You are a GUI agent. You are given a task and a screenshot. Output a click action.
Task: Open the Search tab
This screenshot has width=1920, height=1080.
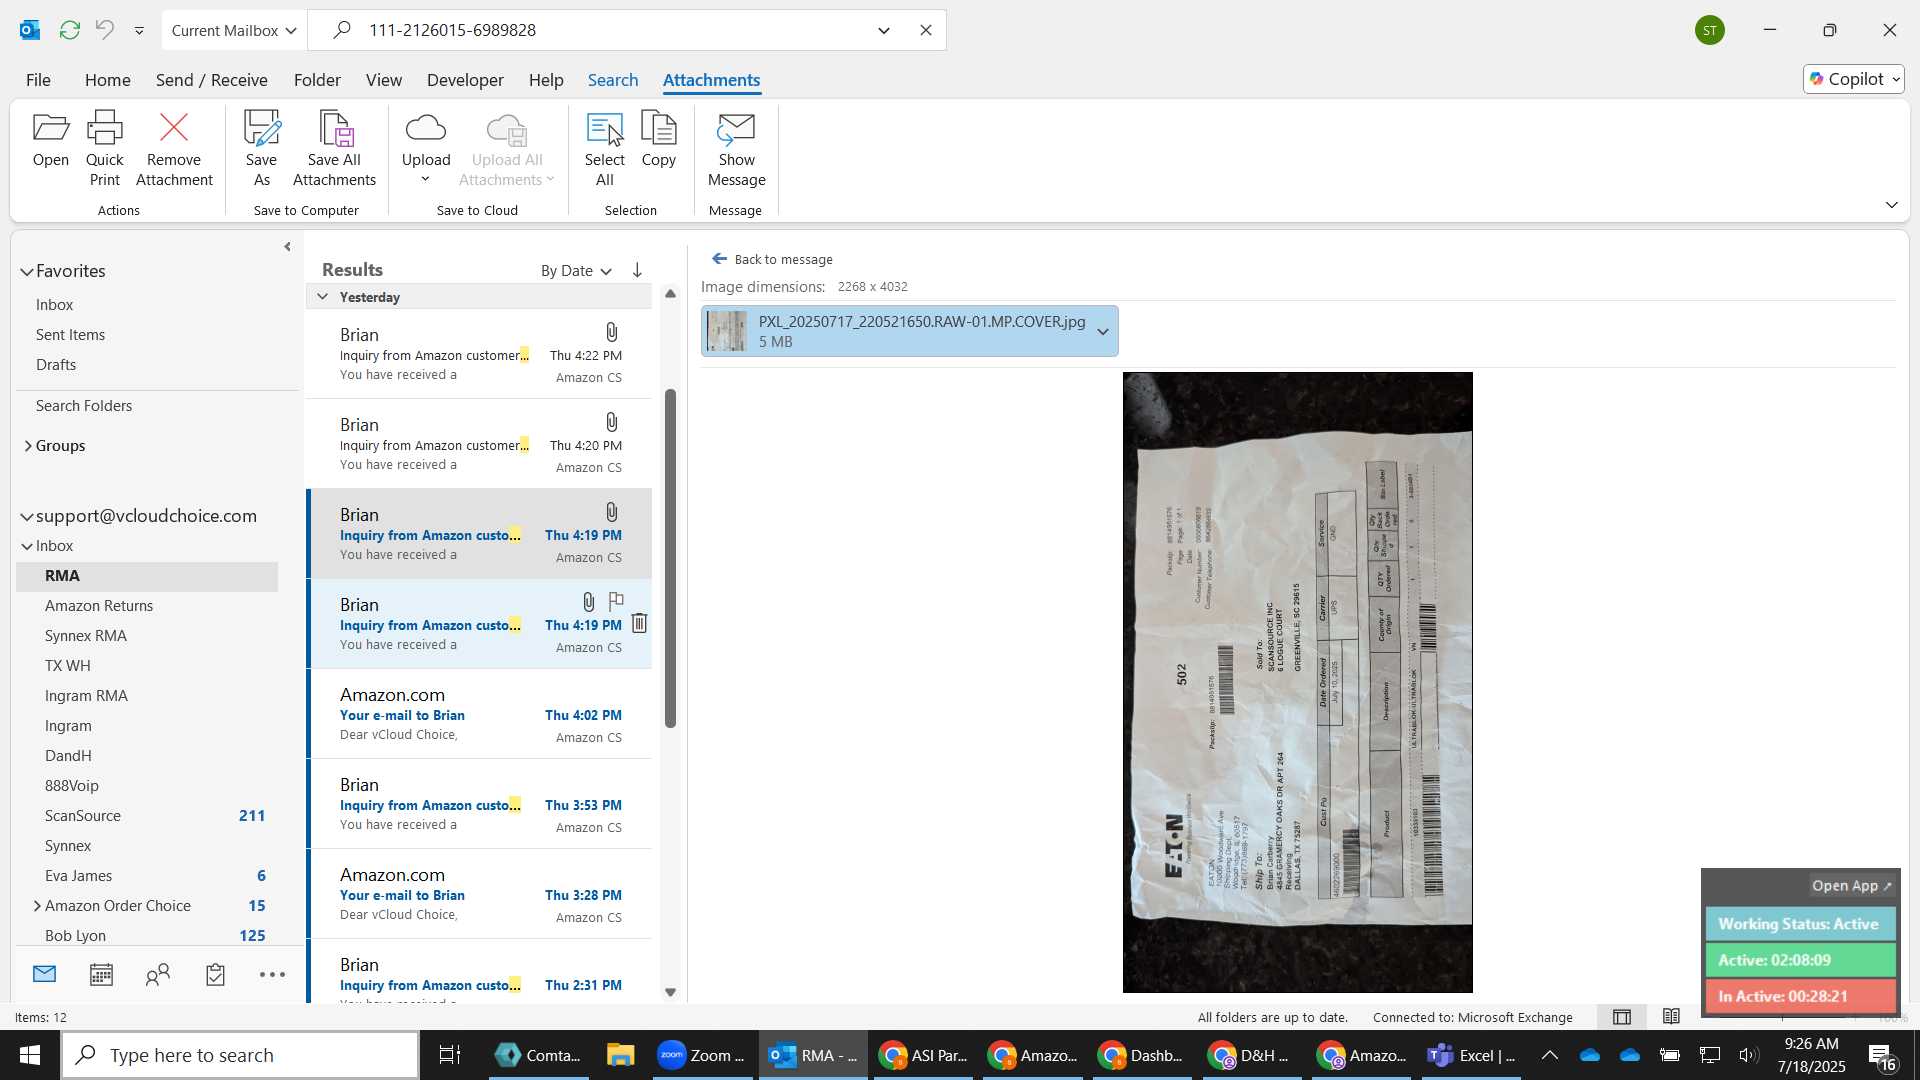tap(612, 79)
